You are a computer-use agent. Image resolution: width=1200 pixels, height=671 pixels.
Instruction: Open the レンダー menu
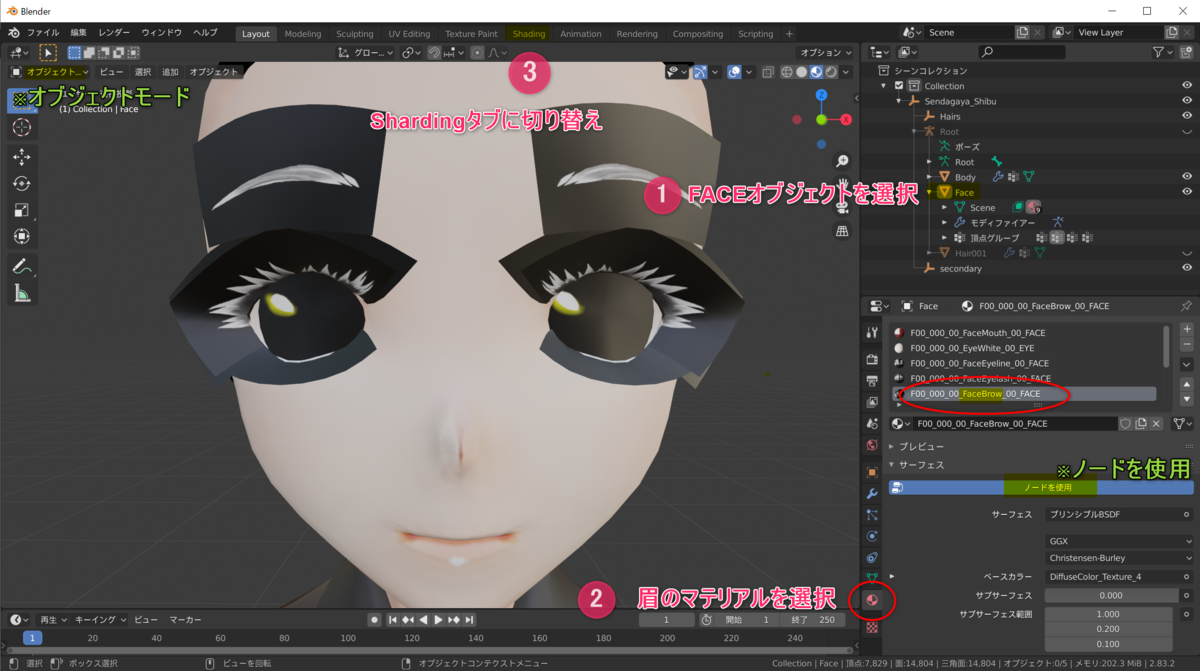tap(114, 33)
